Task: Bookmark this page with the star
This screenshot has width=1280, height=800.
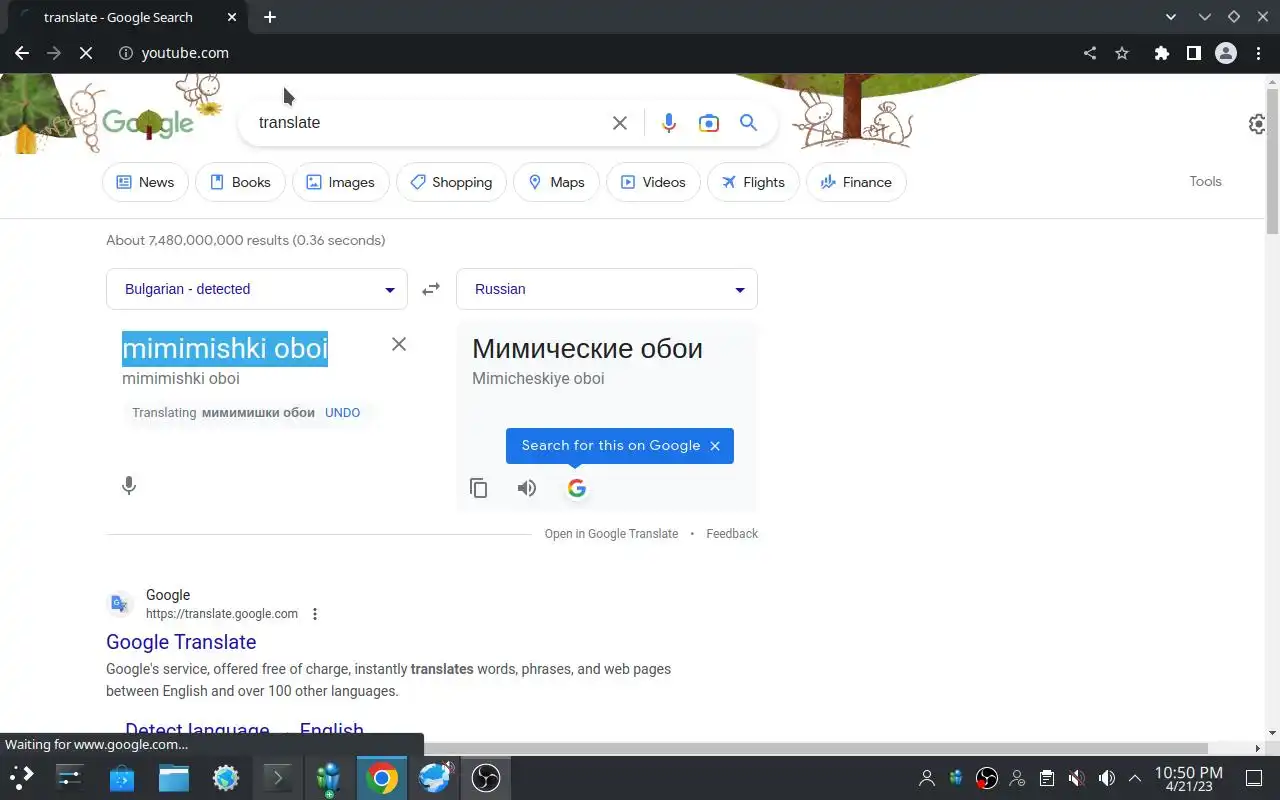Action: coord(1122,53)
